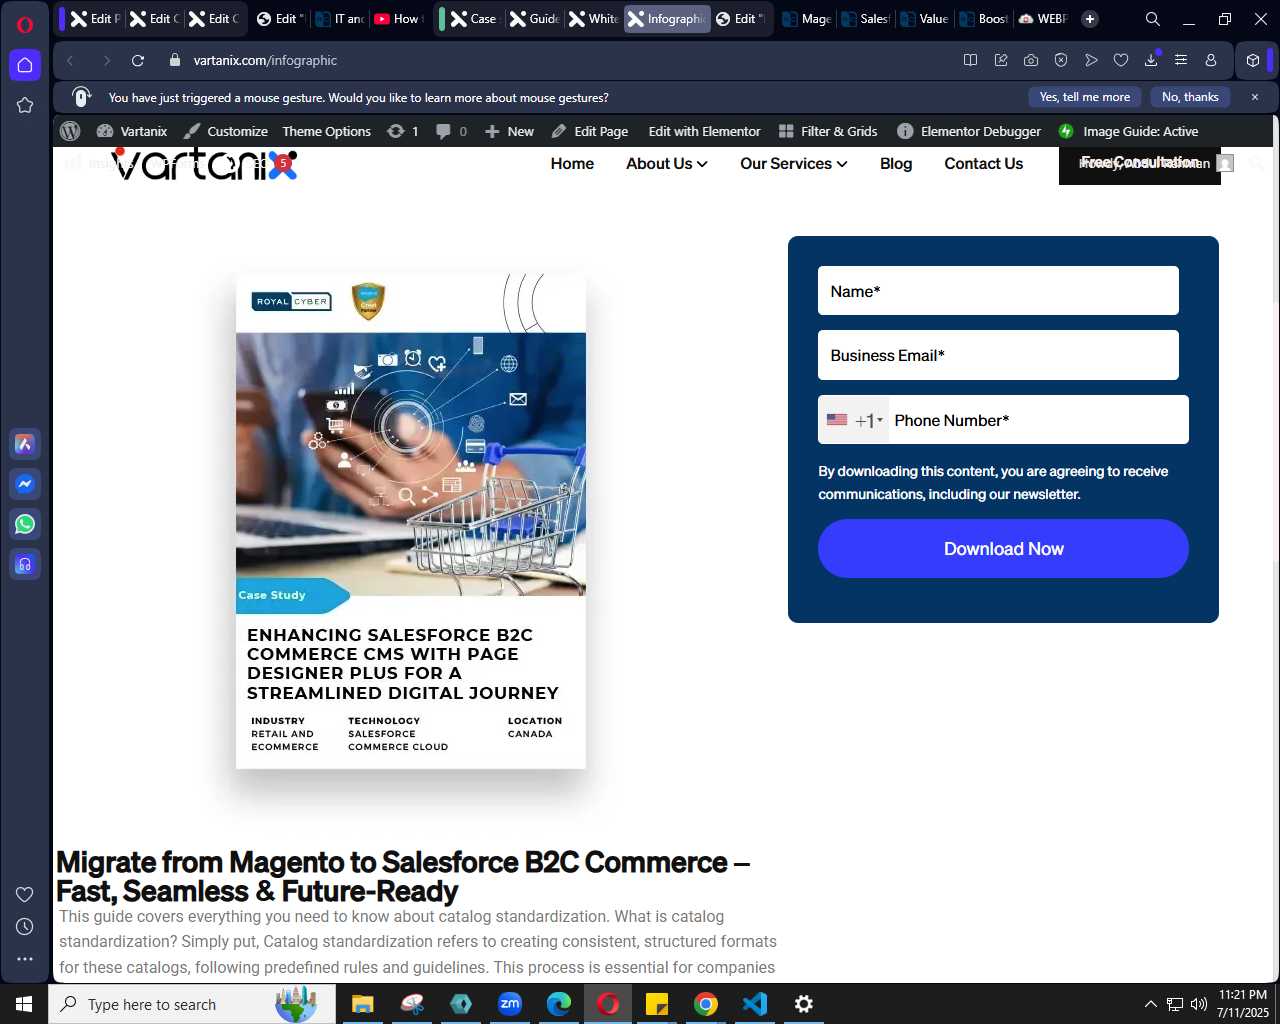Open the downloads icon in address bar
The image size is (1280, 1024).
coord(1151,61)
